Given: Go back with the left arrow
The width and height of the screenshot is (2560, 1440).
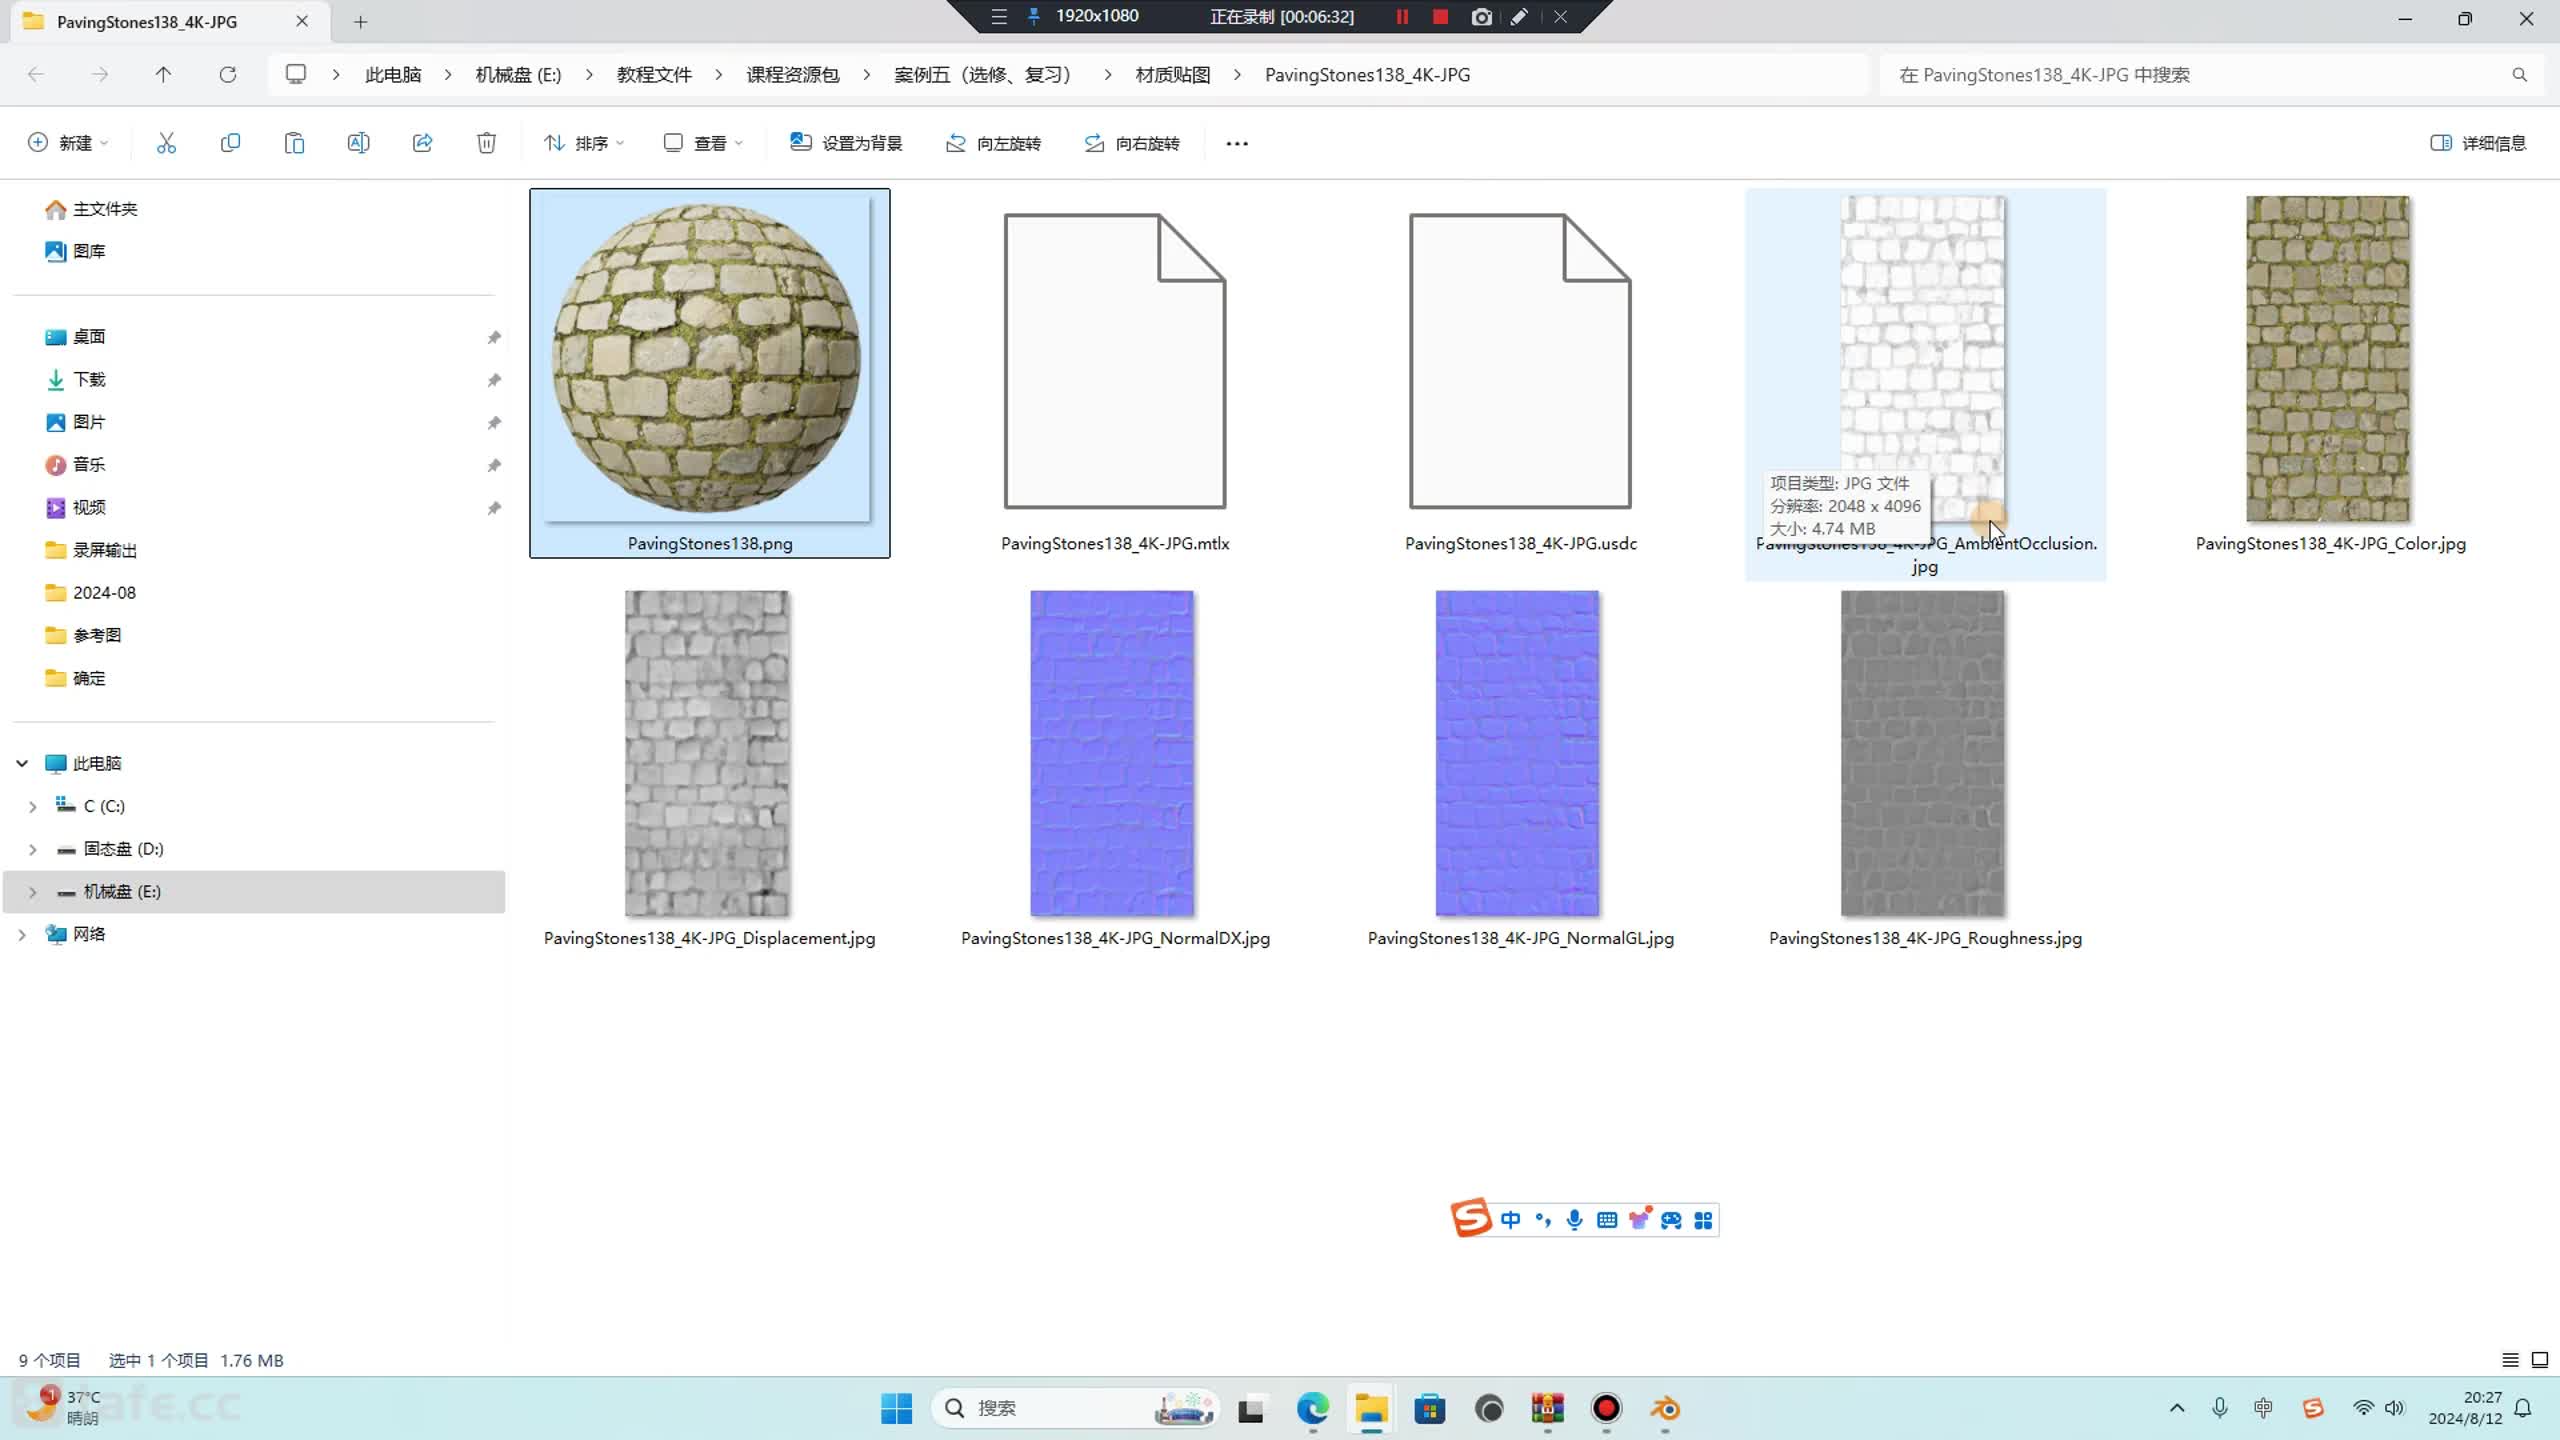Looking at the screenshot, I should [36, 74].
